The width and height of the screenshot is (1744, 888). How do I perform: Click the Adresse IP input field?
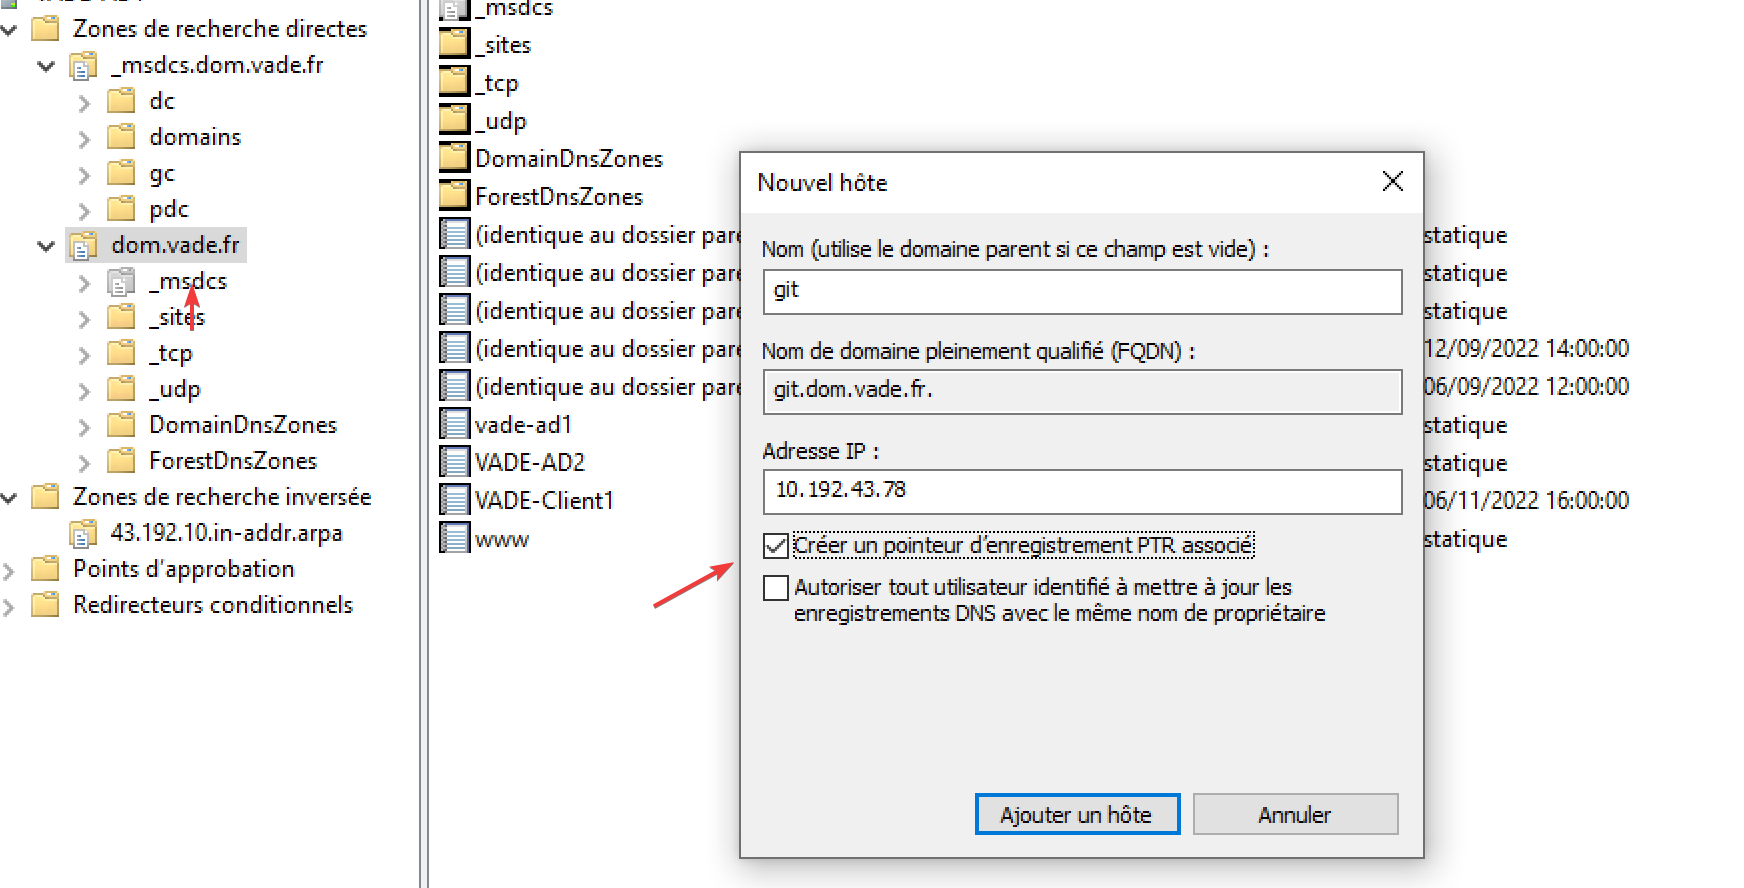click(1081, 491)
